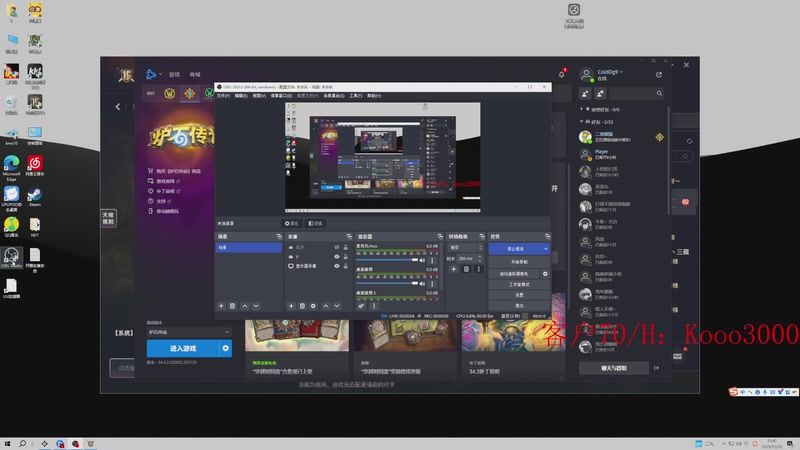800x450 pixels.
Task: Adjust transition duration 300 ms stepper
Action: point(480,259)
